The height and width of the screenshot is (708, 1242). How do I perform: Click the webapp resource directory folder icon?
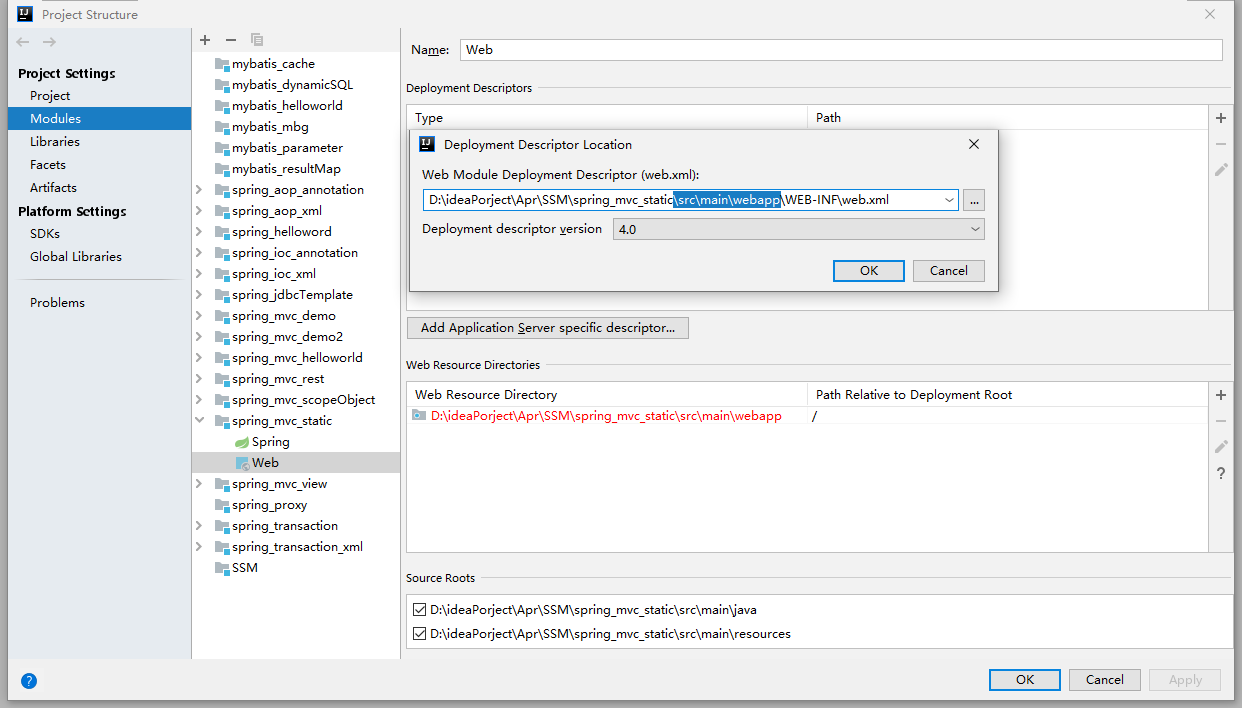tap(419, 415)
